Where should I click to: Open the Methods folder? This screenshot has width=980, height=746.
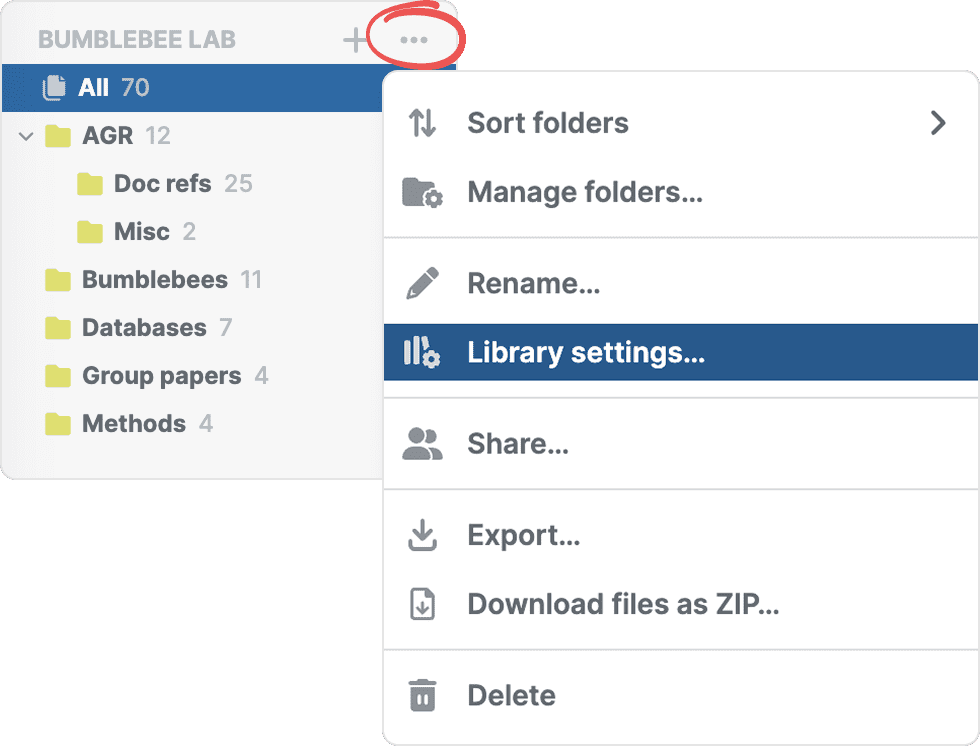pos(133,424)
